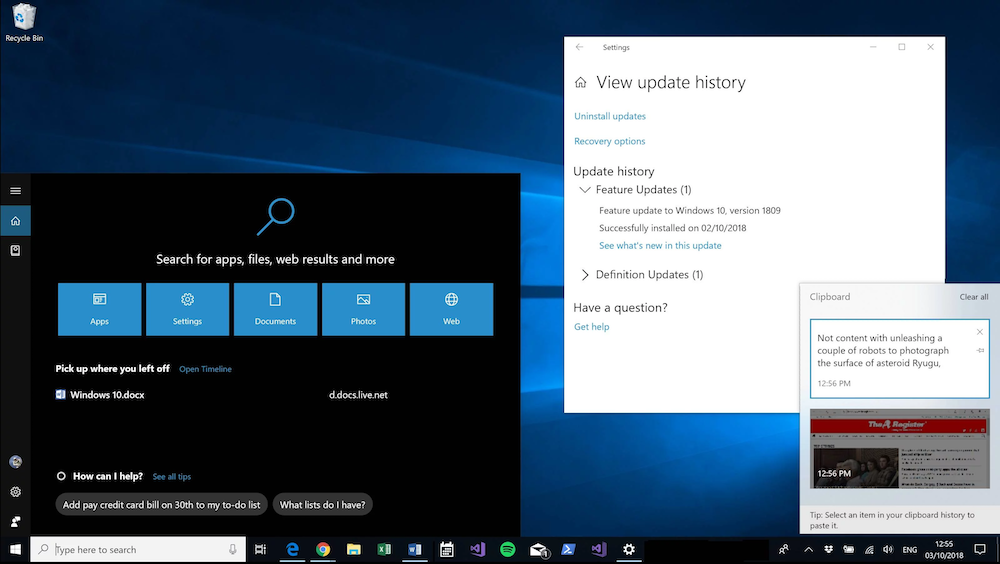Filter search by Apps tile

[99, 309]
